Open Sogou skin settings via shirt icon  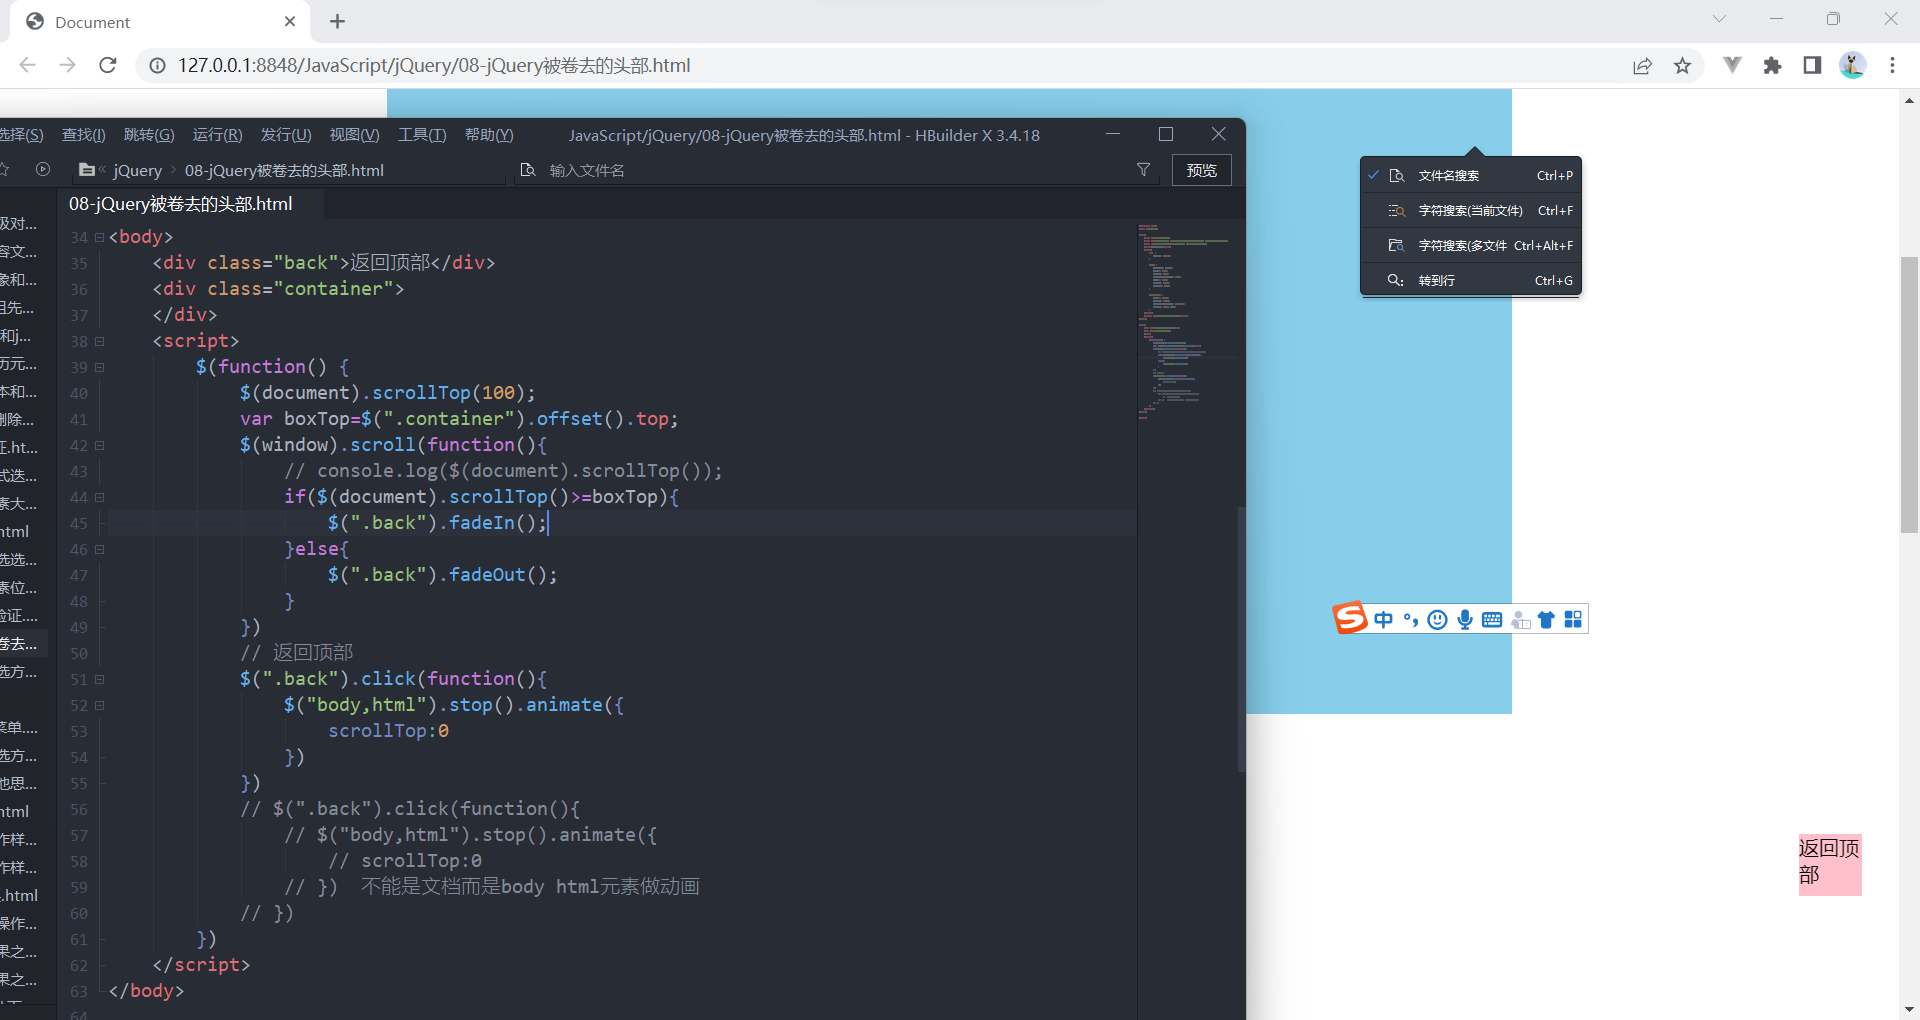pos(1546,619)
